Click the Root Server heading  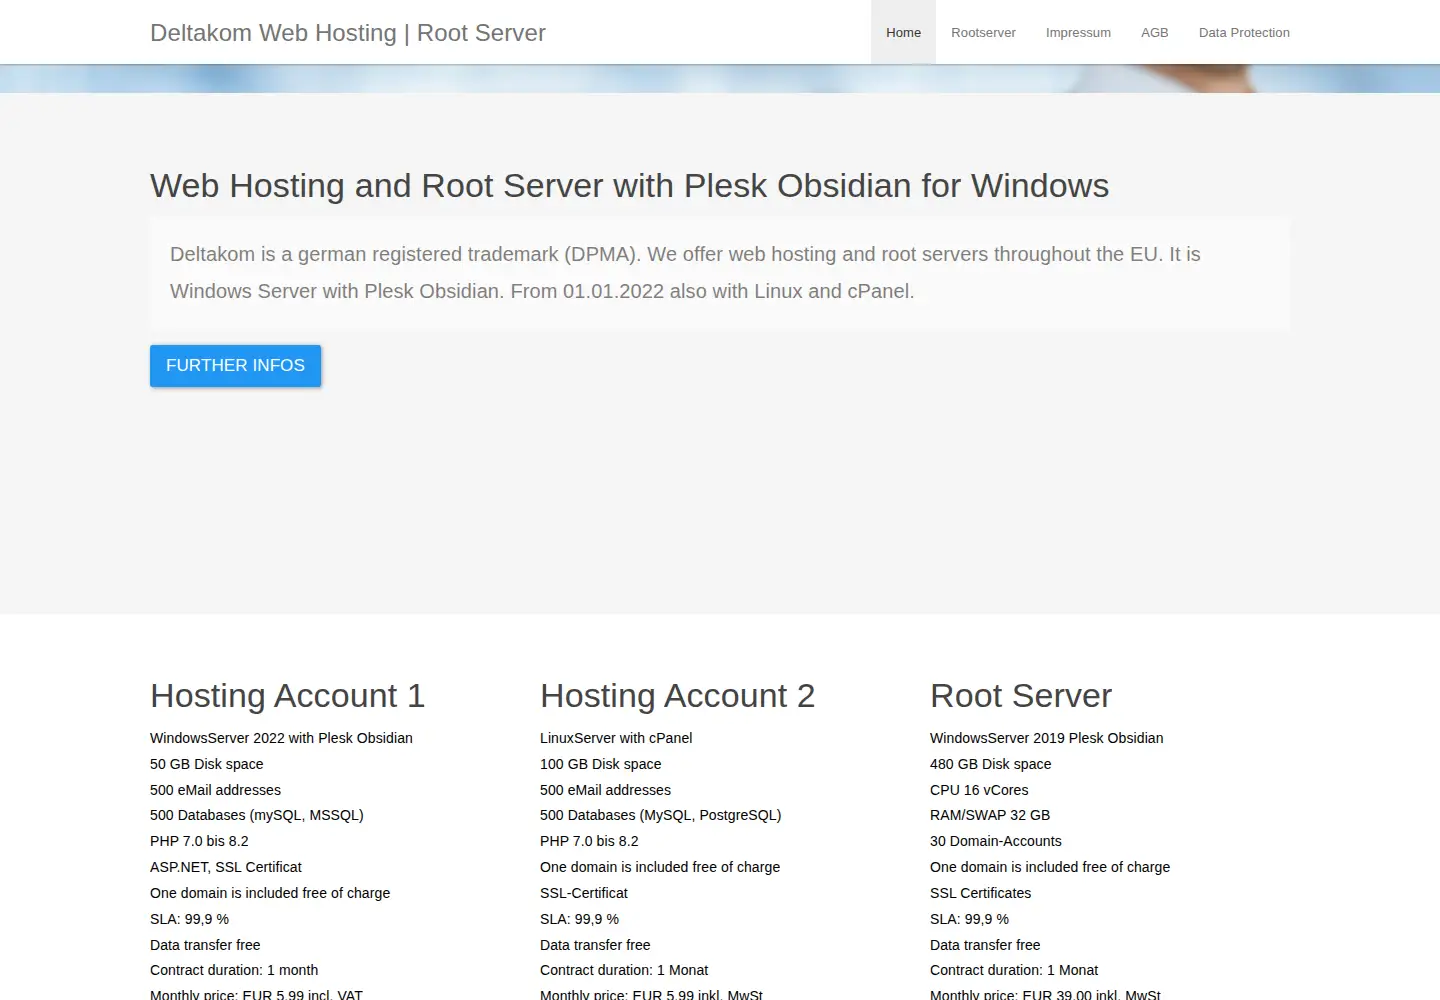pos(1021,695)
